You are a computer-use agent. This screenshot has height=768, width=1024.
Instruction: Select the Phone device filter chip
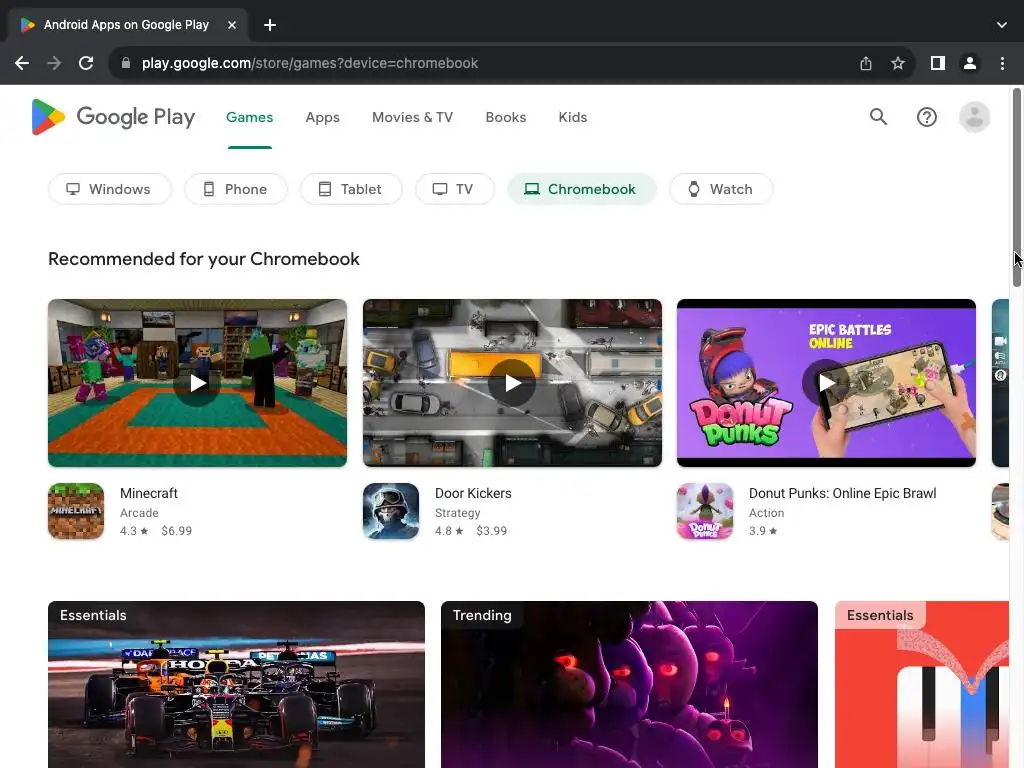236,189
